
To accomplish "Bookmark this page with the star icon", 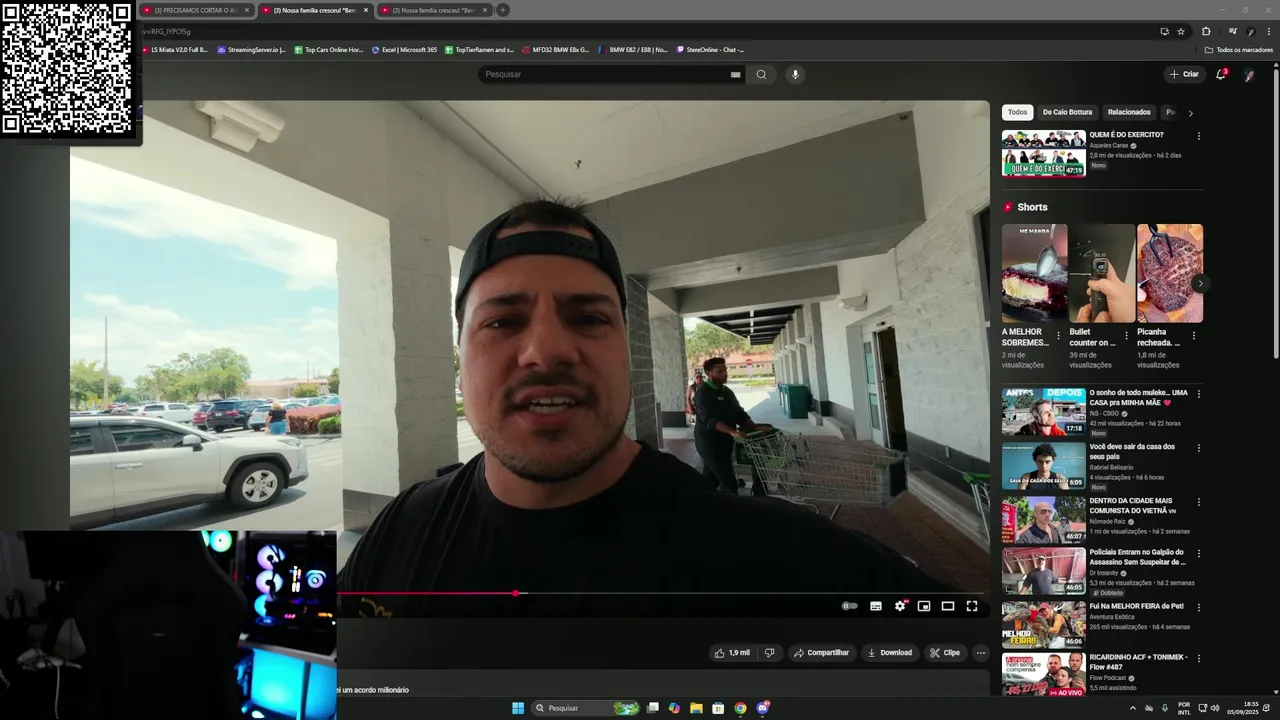I will (x=1181, y=31).
